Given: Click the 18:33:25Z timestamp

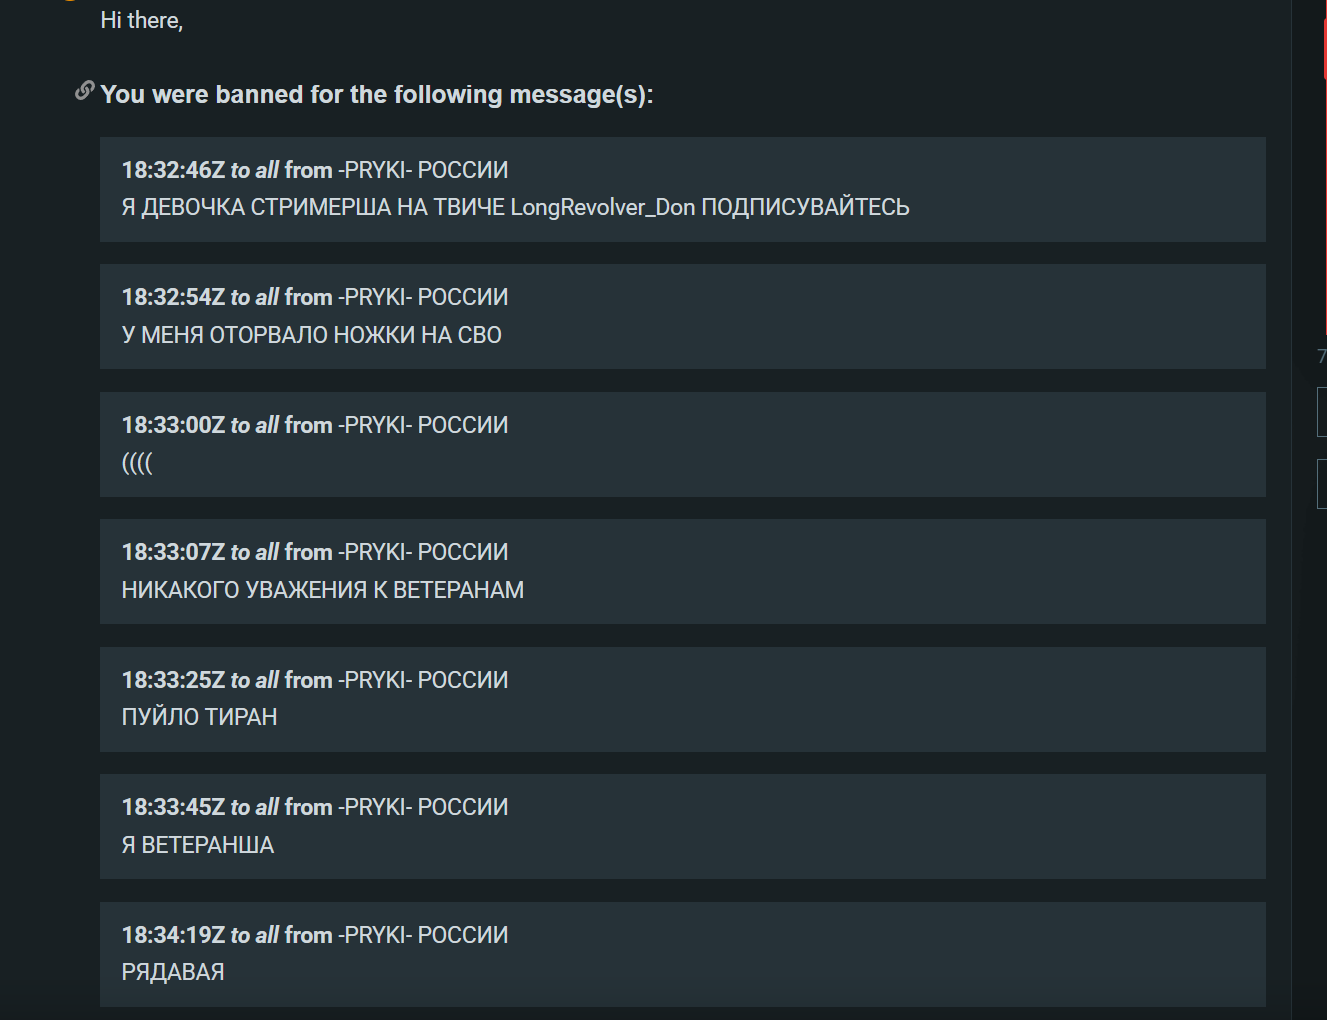Looking at the screenshot, I should (x=173, y=680).
